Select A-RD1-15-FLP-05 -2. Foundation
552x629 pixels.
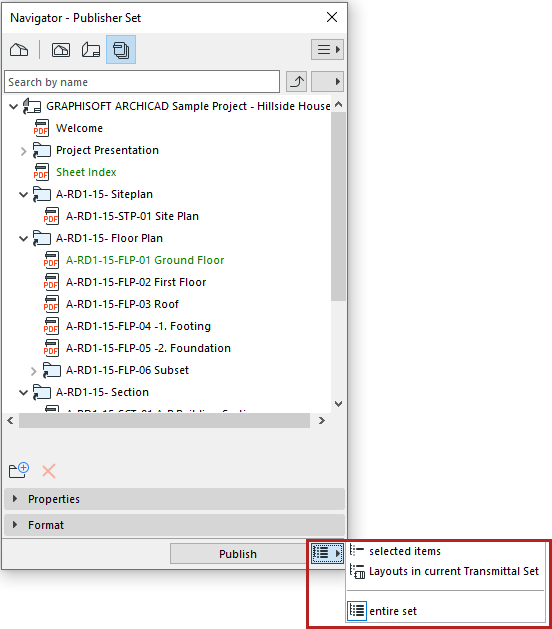(x=148, y=348)
